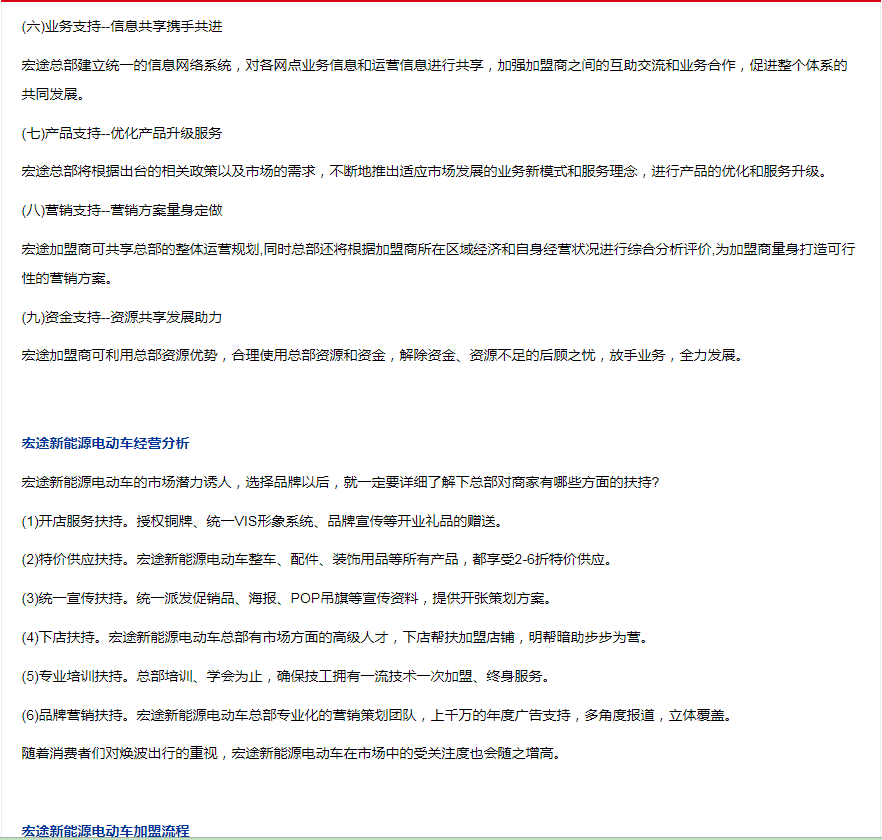This screenshot has height=840, width=882.
Task: Click the heading "(九)资金支持--资源共享发展助力"
Action: pyautogui.click(x=122, y=317)
